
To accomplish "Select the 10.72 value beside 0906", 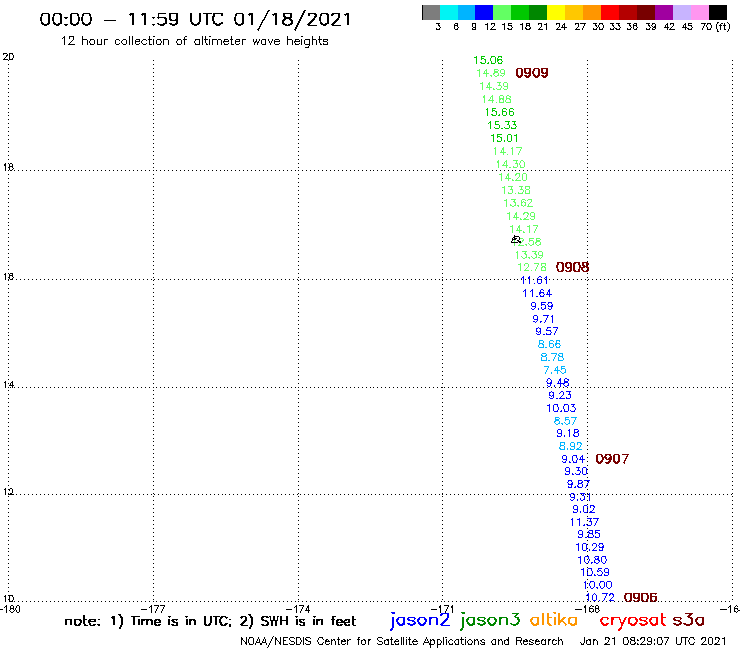I will (x=600, y=598).
